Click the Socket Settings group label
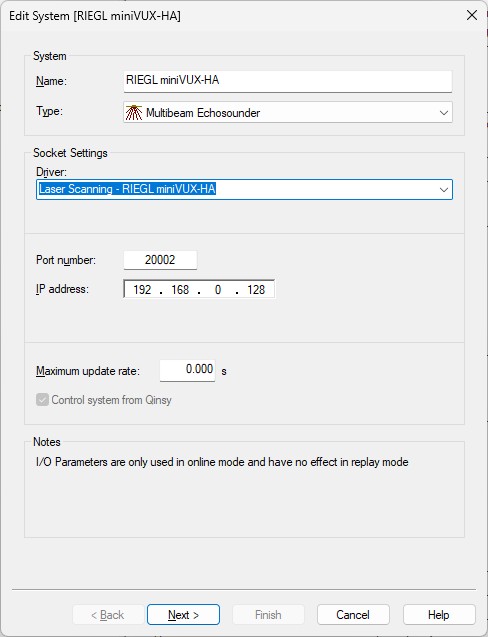This screenshot has height=637, width=488. click(x=70, y=153)
